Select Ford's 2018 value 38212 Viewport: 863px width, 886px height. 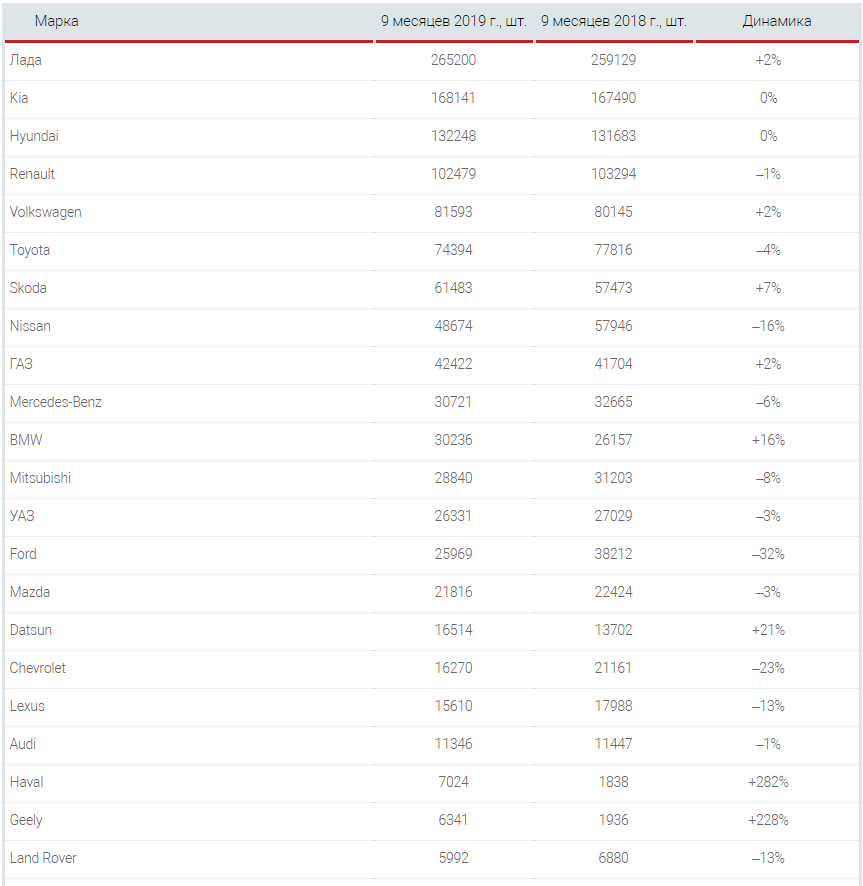pos(614,554)
